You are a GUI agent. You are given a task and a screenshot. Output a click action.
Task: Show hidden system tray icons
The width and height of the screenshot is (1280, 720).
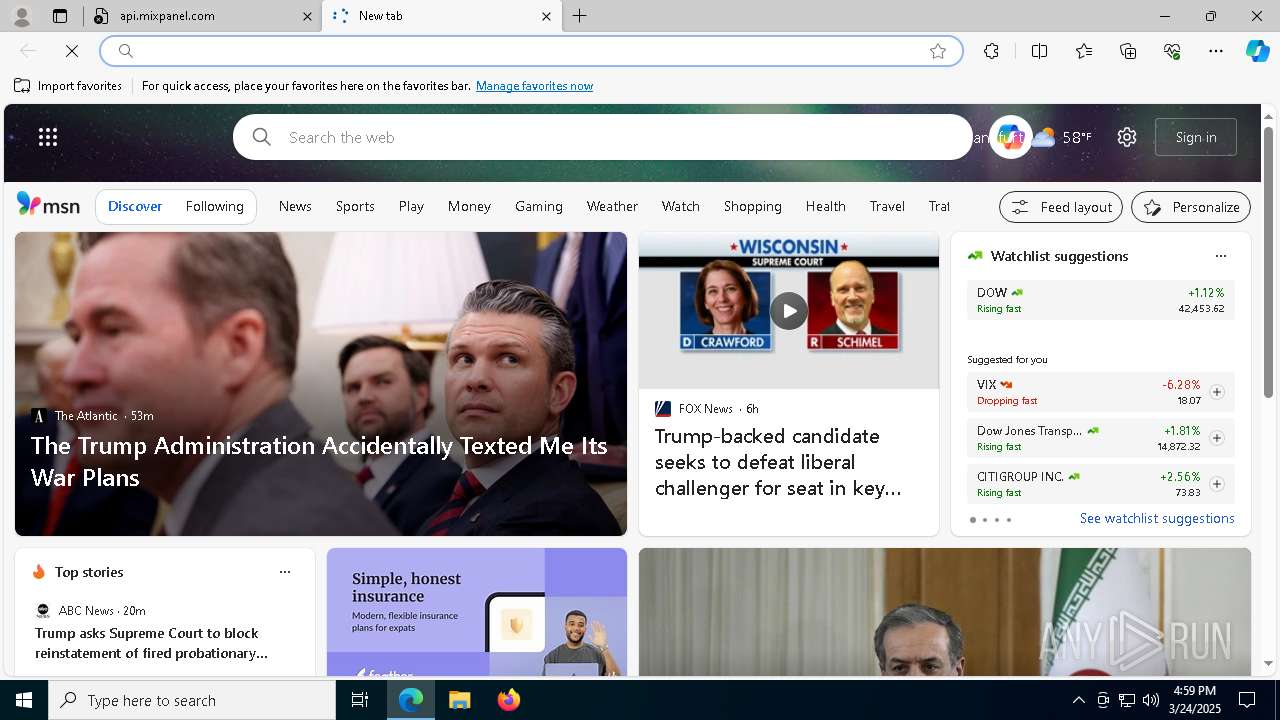(x=1078, y=700)
